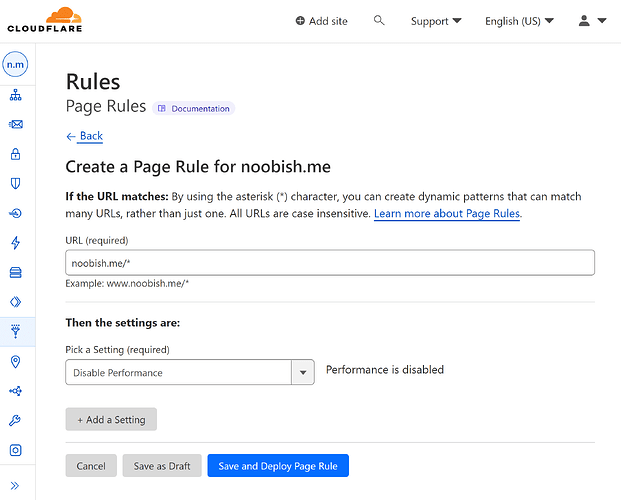Screen dimensions: 621x500
Task: Open the Network location pin sidebar icon
Action: pos(15,361)
